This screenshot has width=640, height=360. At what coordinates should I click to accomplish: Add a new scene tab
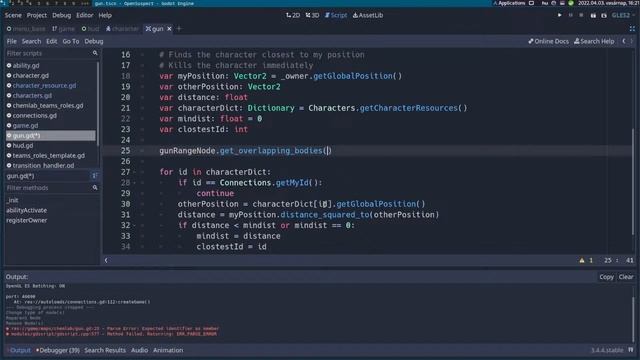point(179,29)
